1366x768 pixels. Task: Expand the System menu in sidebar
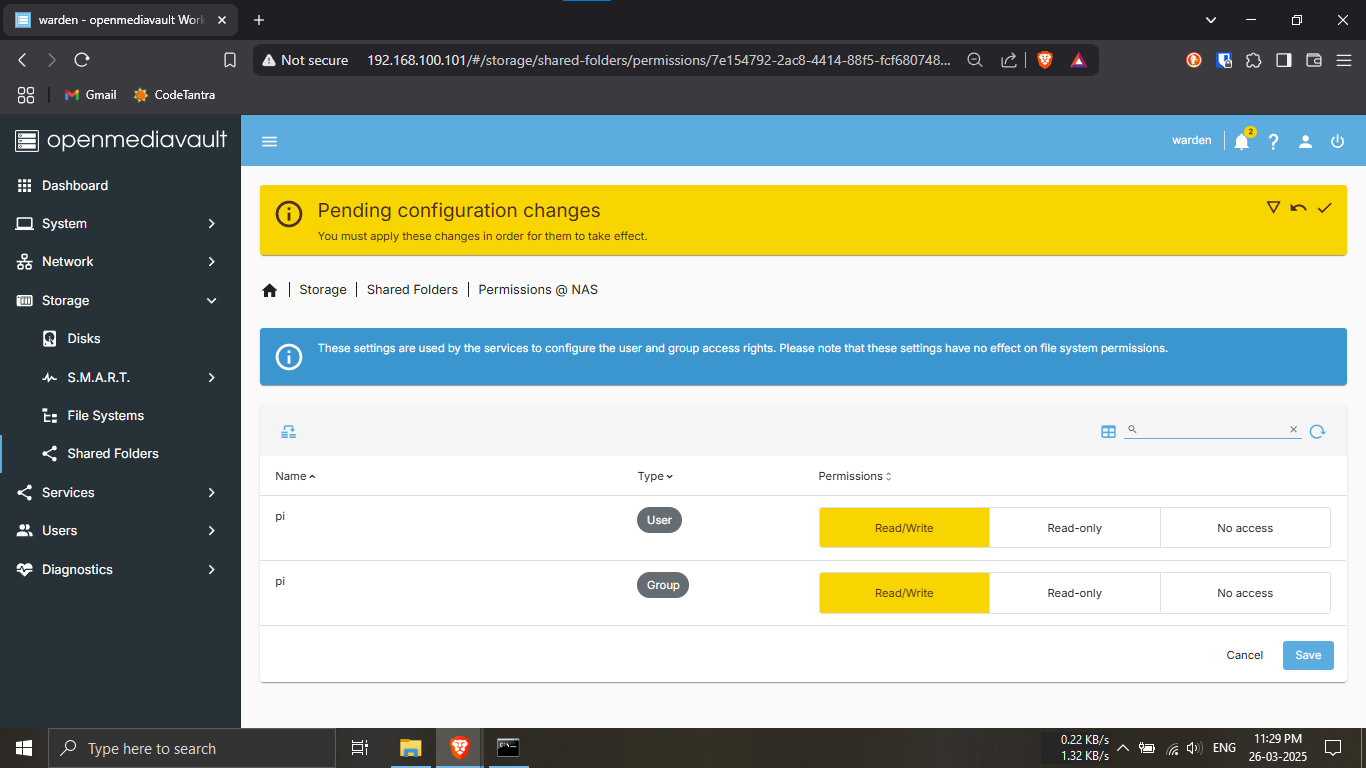click(x=120, y=224)
